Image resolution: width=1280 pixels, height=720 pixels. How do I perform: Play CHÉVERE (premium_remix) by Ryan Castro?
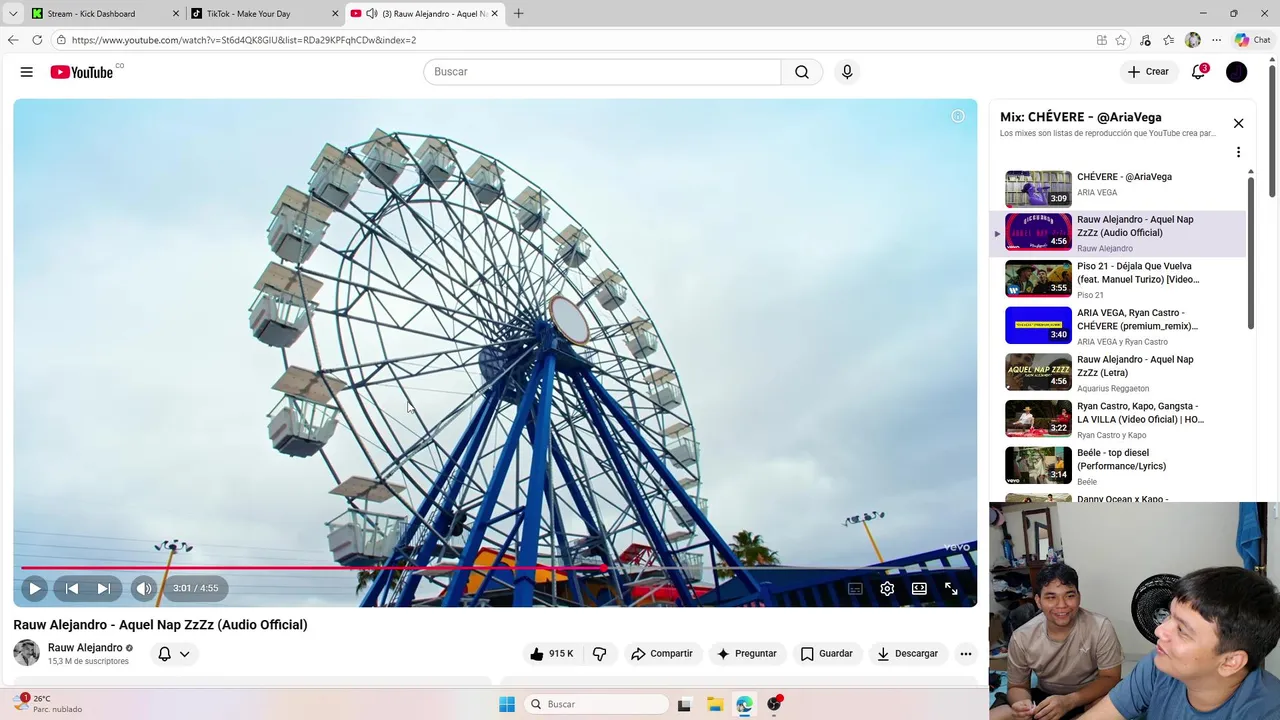[1120, 326]
